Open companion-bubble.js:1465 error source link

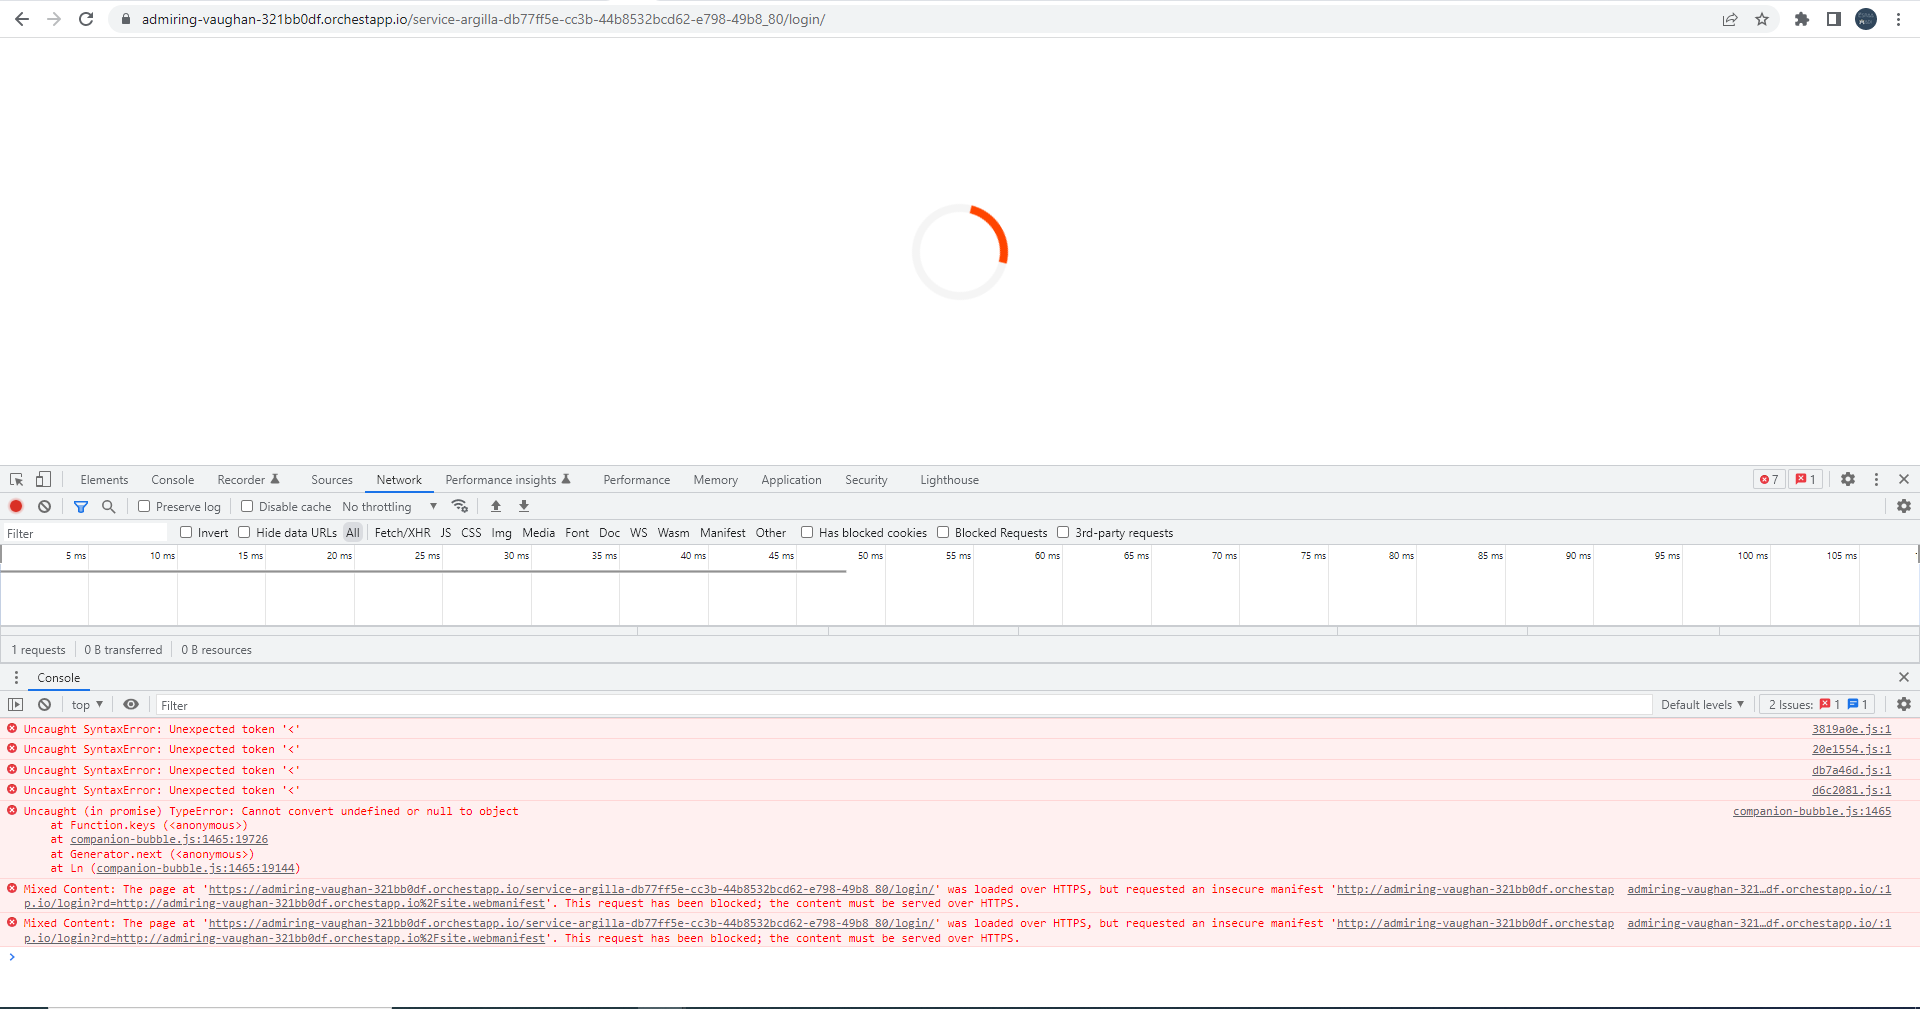tap(1811, 810)
